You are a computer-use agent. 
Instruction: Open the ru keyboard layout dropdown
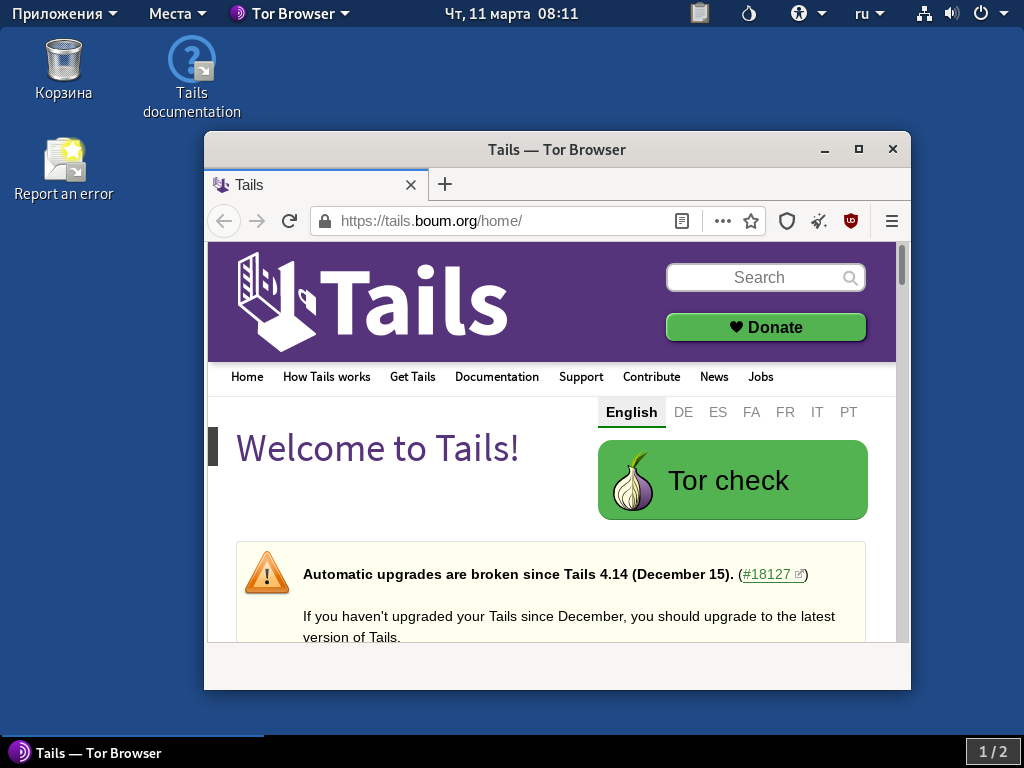coord(869,13)
